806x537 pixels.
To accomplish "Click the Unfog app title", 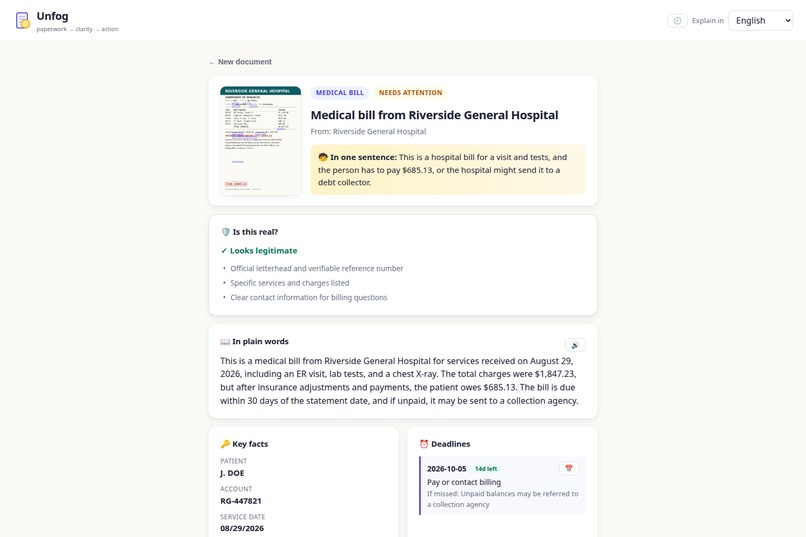I will point(52,16).
